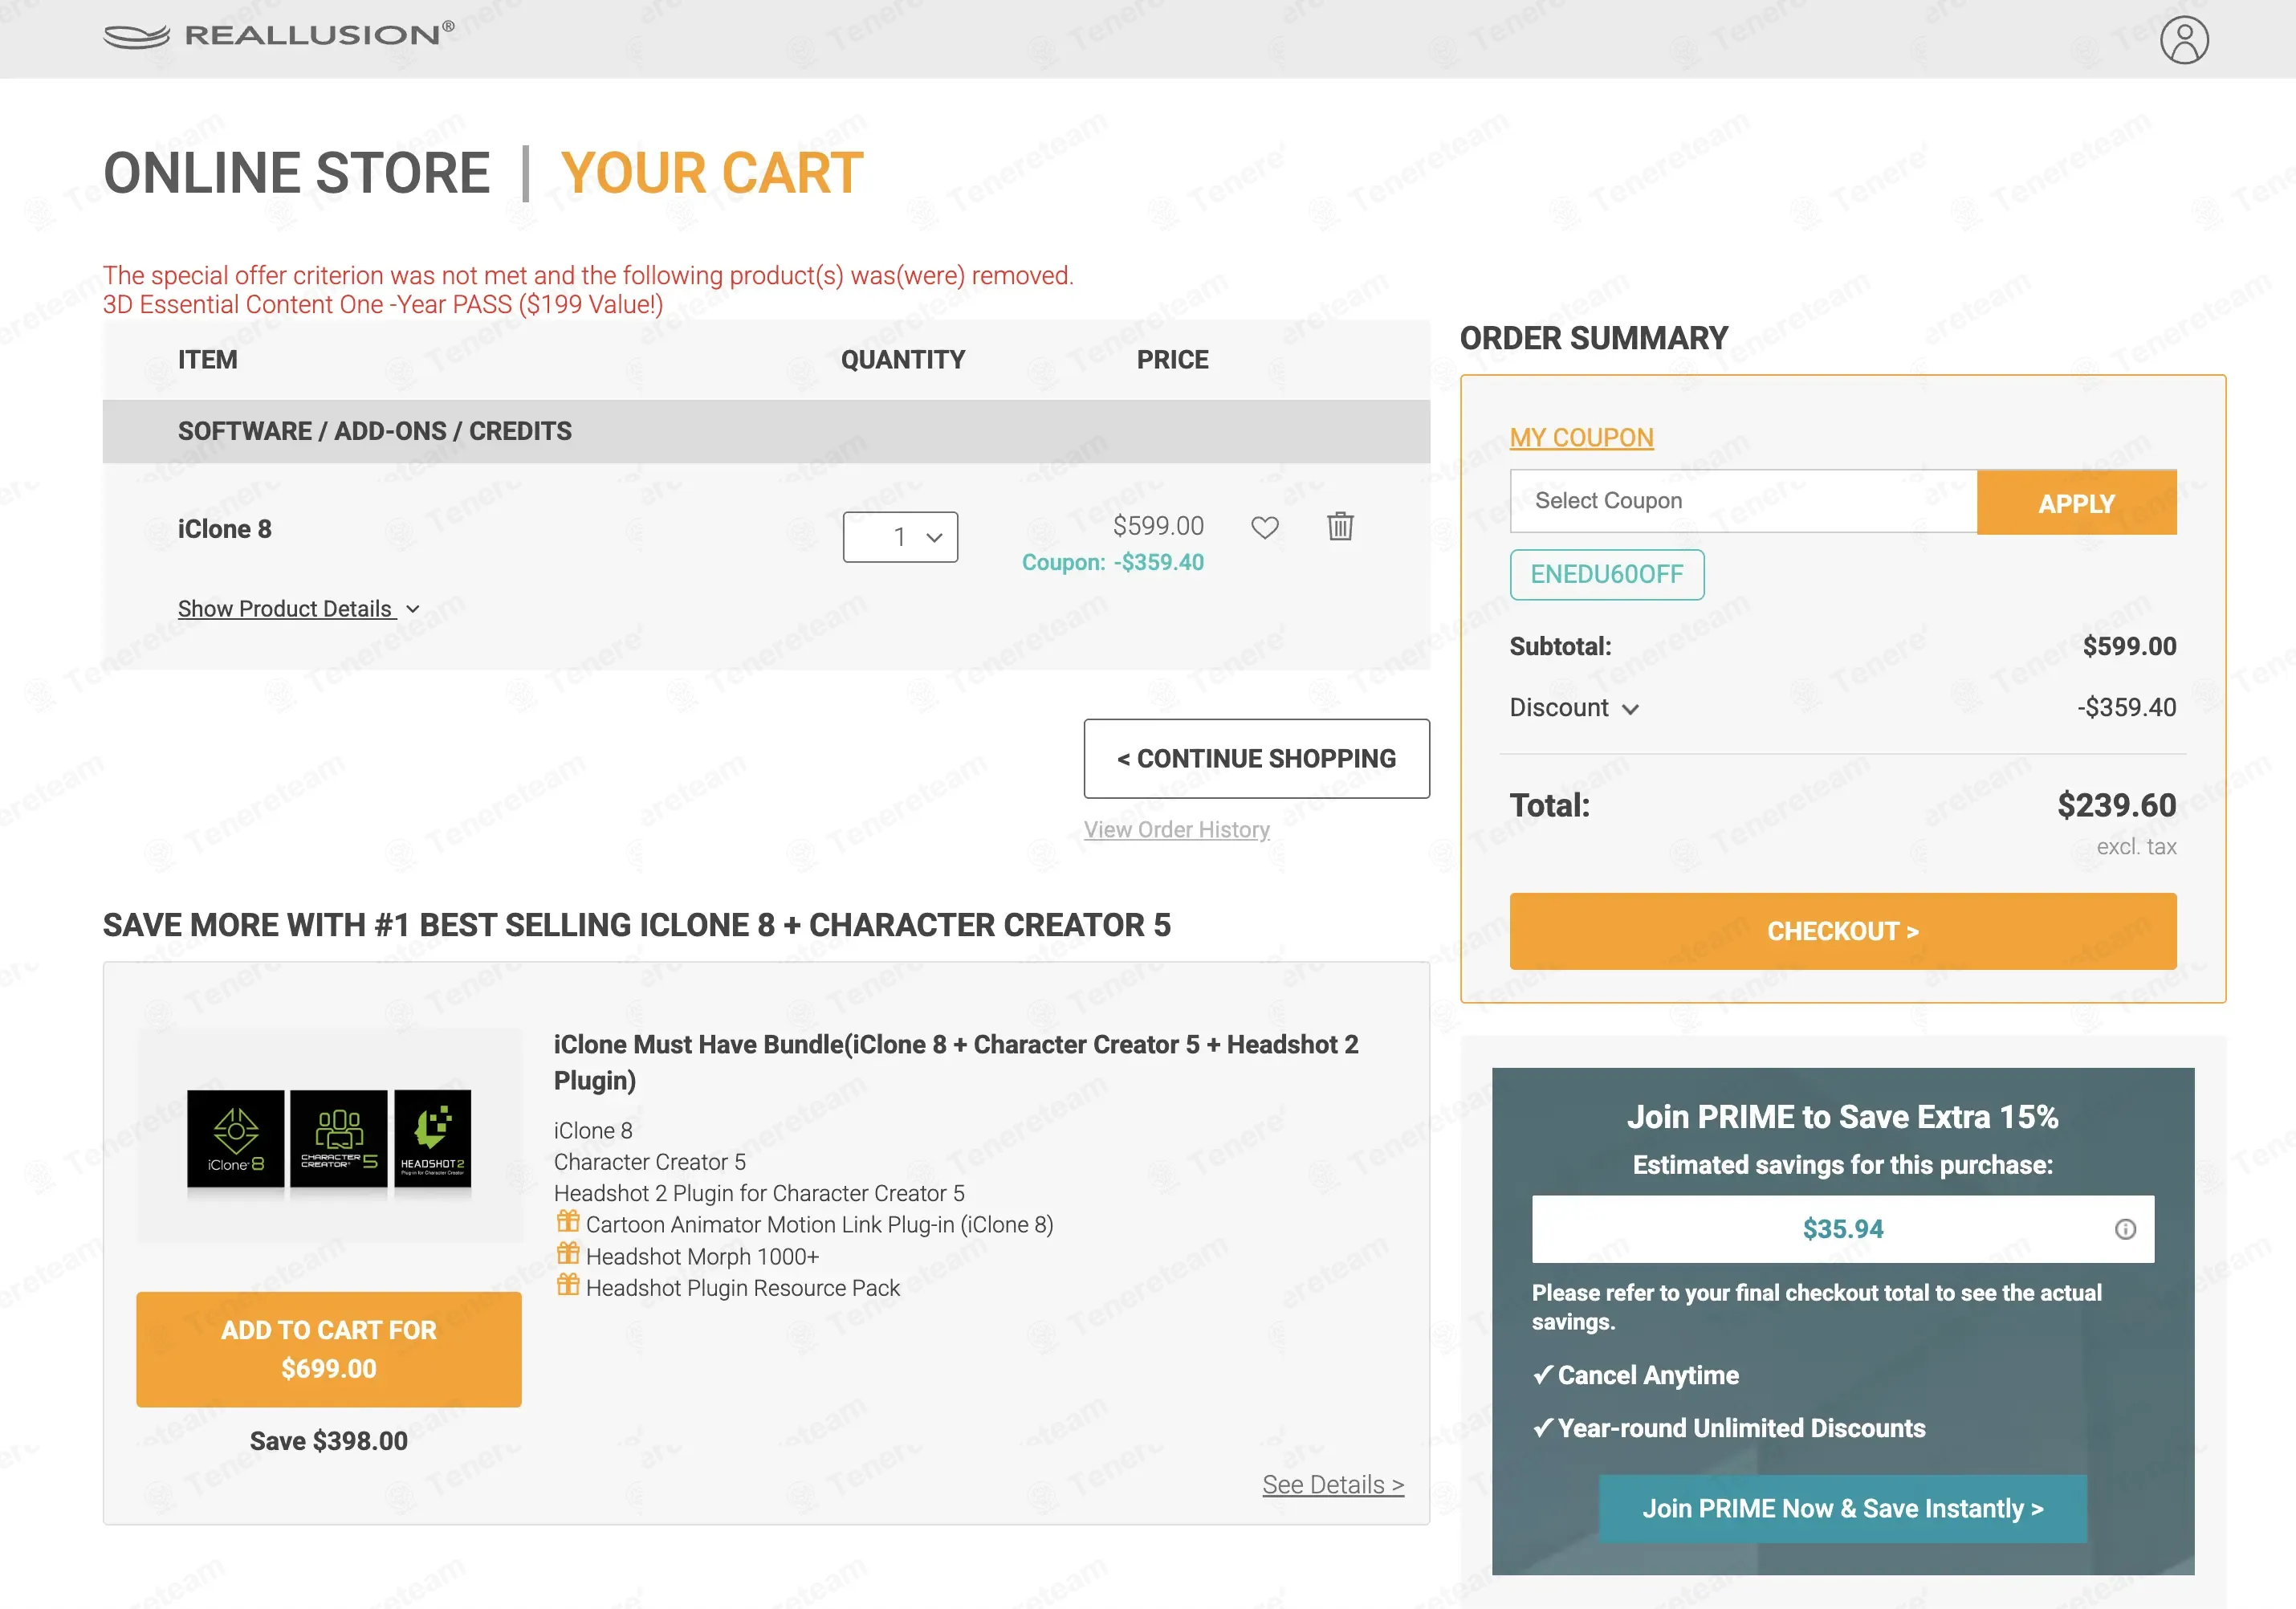2296x1609 pixels.
Task: Click the iClone Must Have Bundle title
Action: coord(956,1062)
